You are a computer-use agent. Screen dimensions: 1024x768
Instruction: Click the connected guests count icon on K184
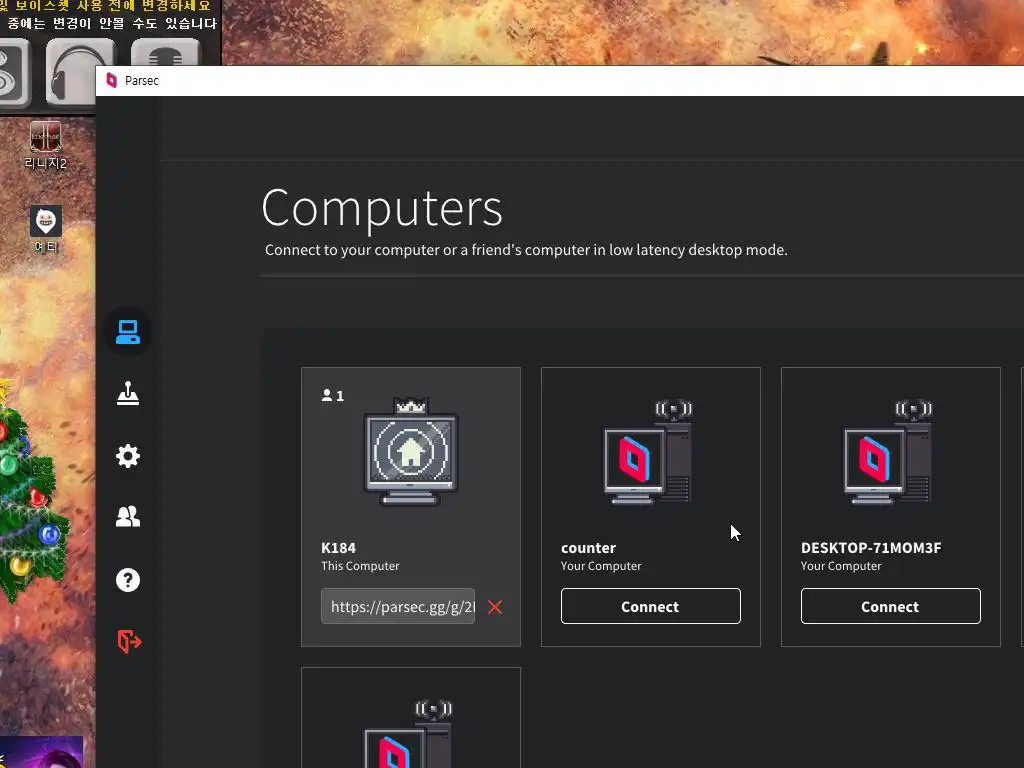[x=332, y=396]
